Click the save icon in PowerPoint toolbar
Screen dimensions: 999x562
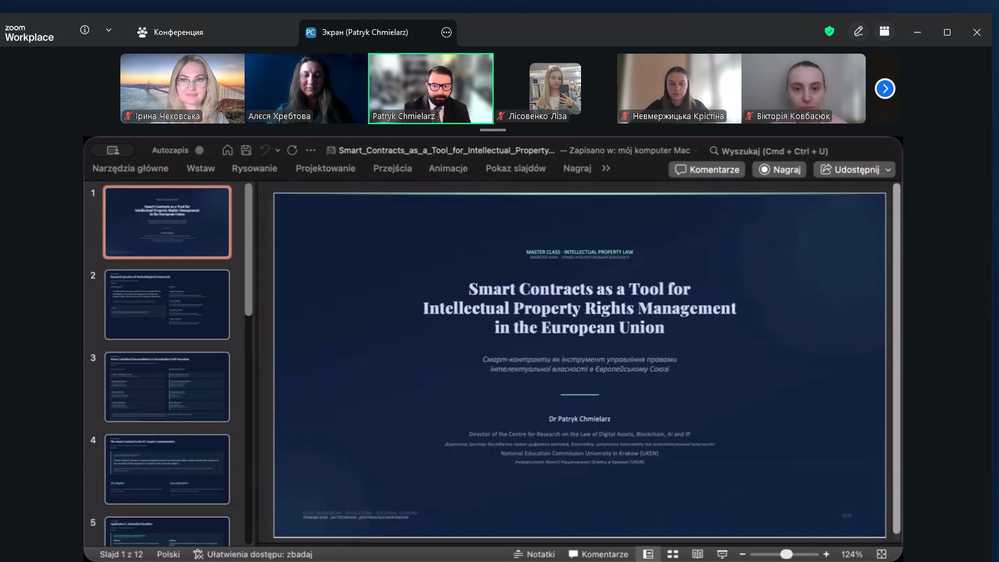[246, 151]
